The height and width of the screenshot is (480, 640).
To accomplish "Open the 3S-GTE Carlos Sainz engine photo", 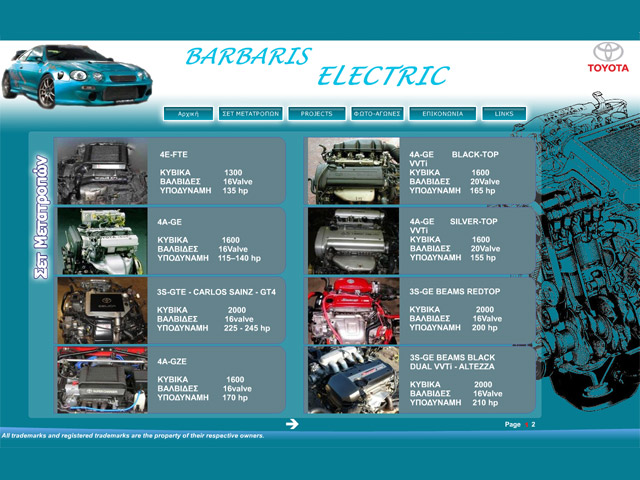I will click(x=102, y=311).
